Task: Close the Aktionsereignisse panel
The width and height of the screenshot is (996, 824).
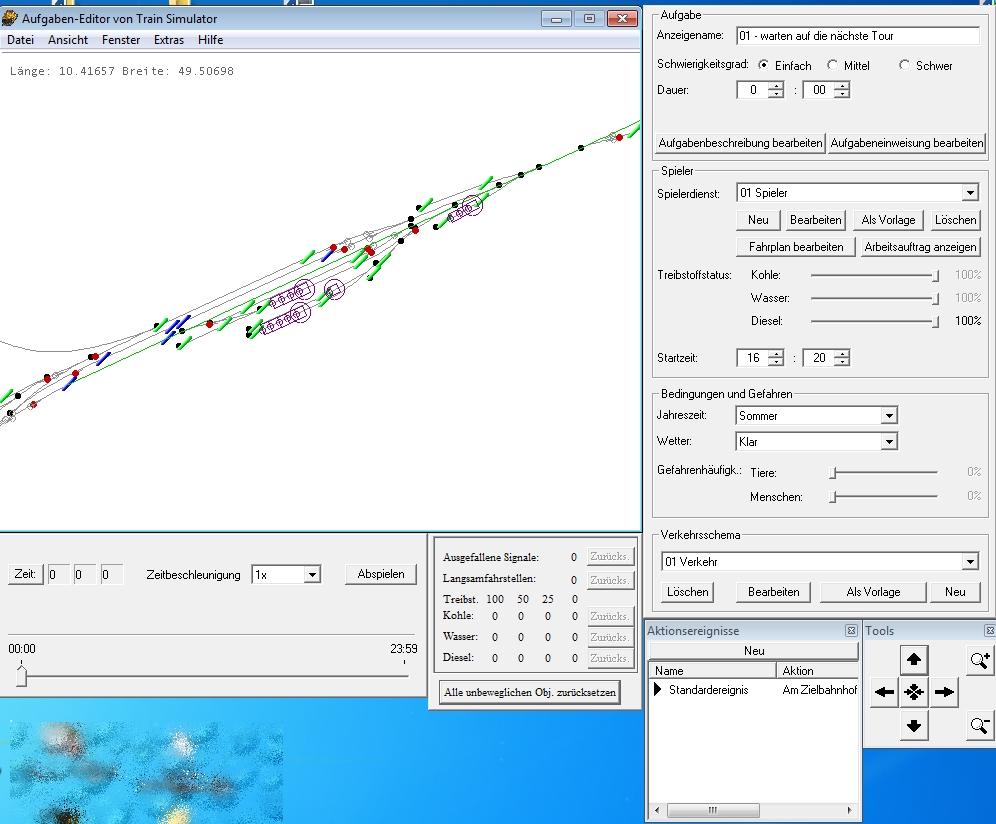Action: click(851, 630)
